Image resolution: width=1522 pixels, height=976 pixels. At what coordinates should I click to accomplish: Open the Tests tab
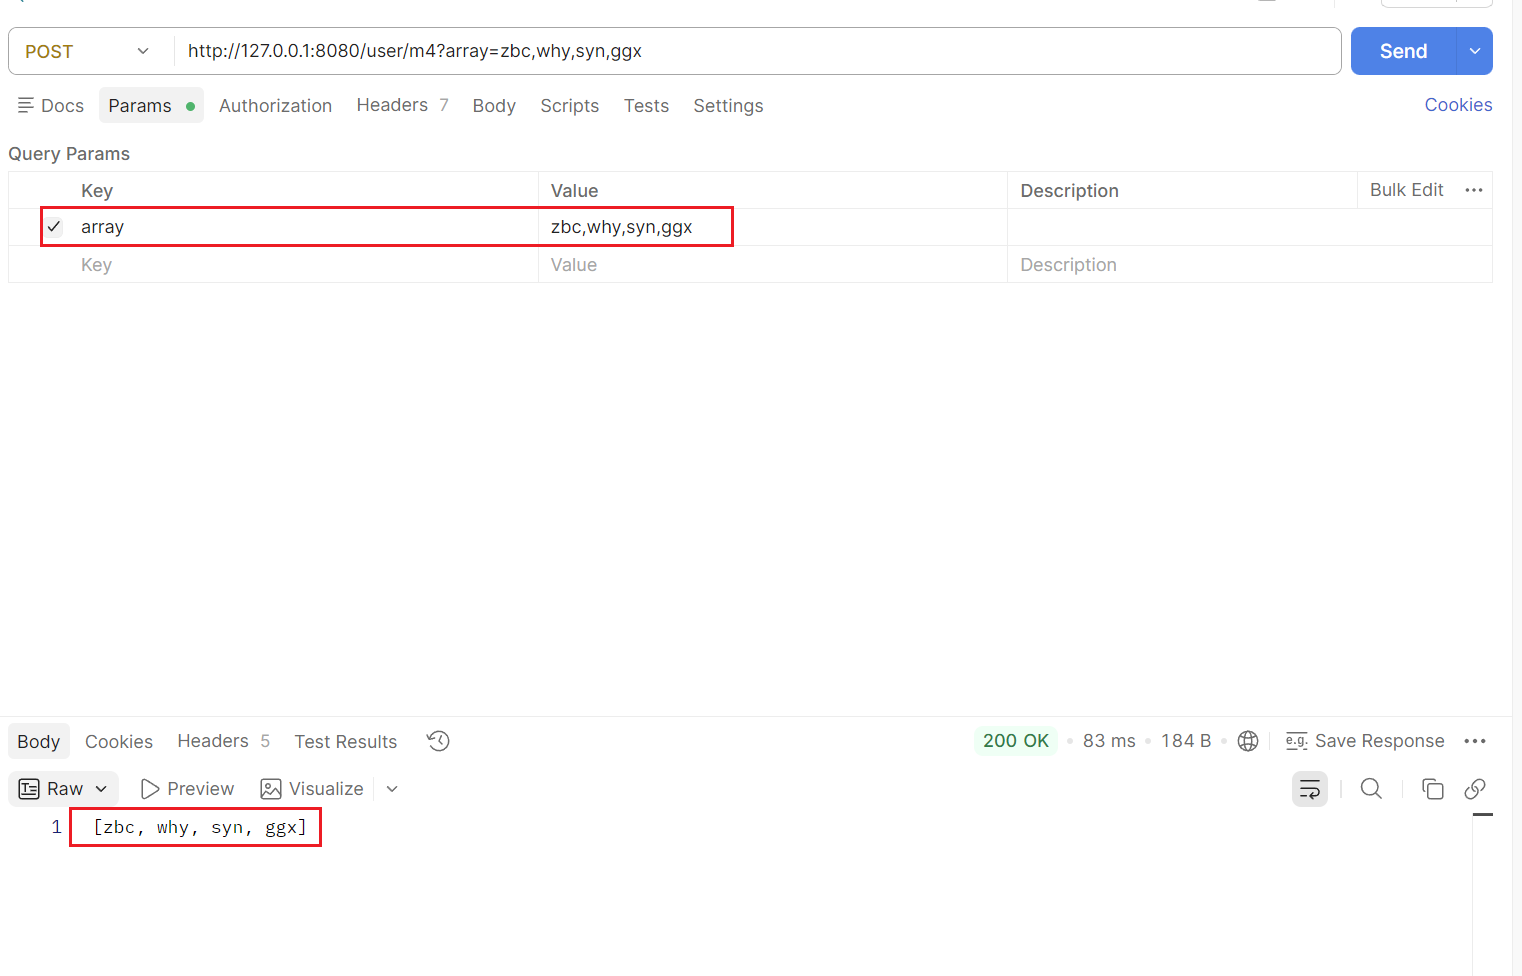pyautogui.click(x=646, y=105)
